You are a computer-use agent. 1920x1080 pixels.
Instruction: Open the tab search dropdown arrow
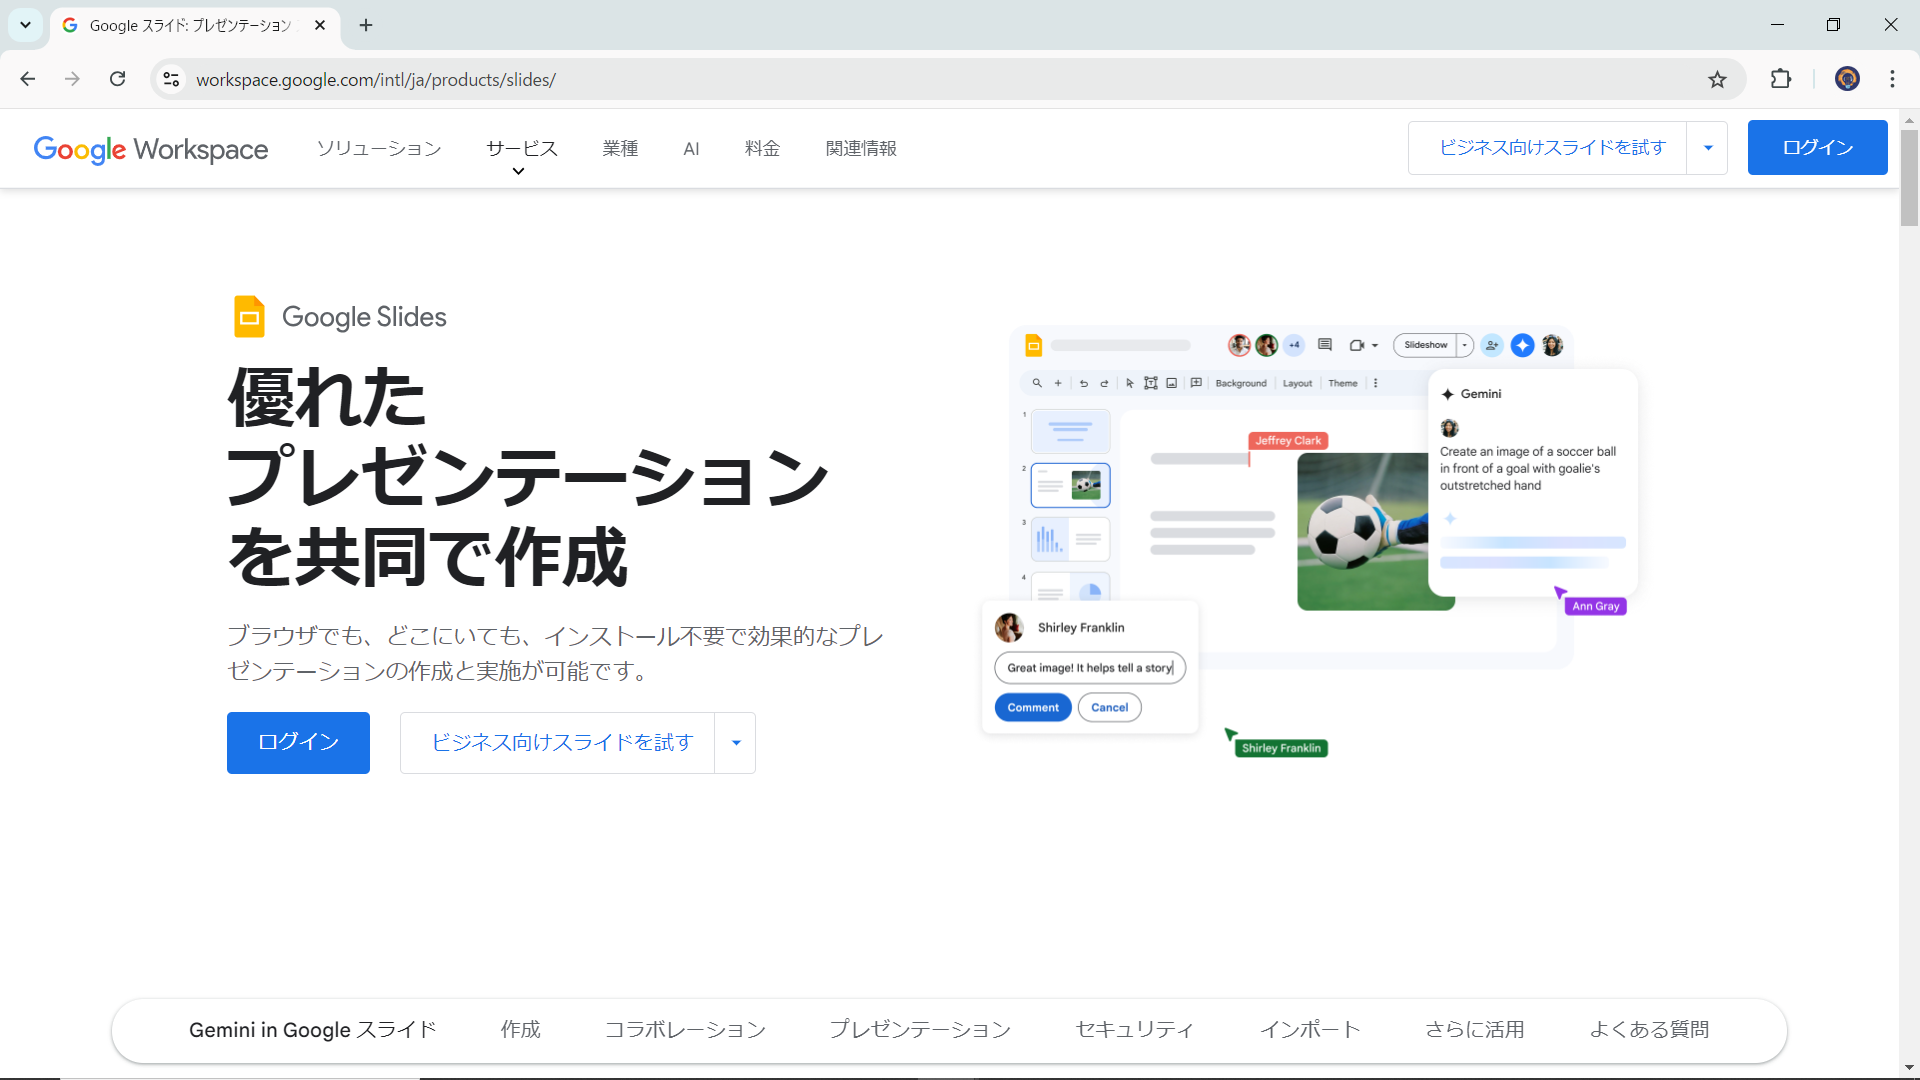pyautogui.click(x=25, y=25)
